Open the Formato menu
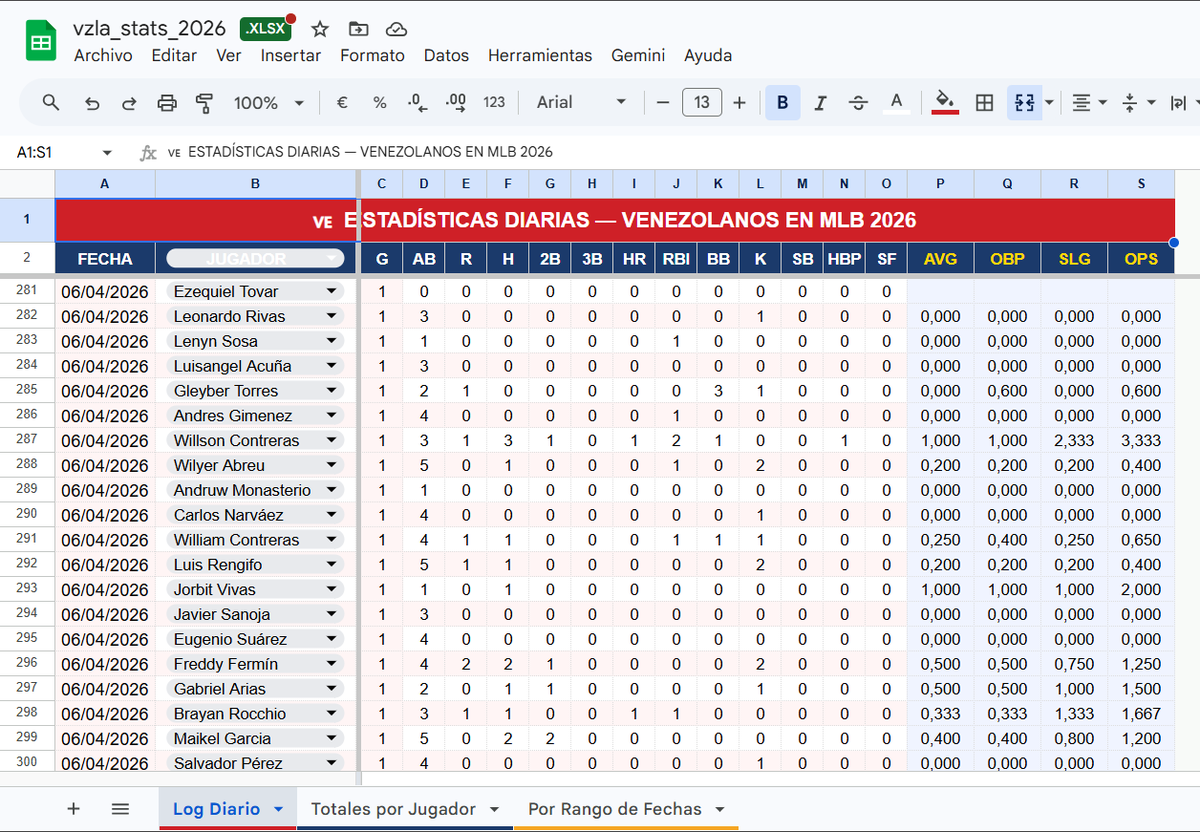The height and width of the screenshot is (832, 1200). (372, 56)
